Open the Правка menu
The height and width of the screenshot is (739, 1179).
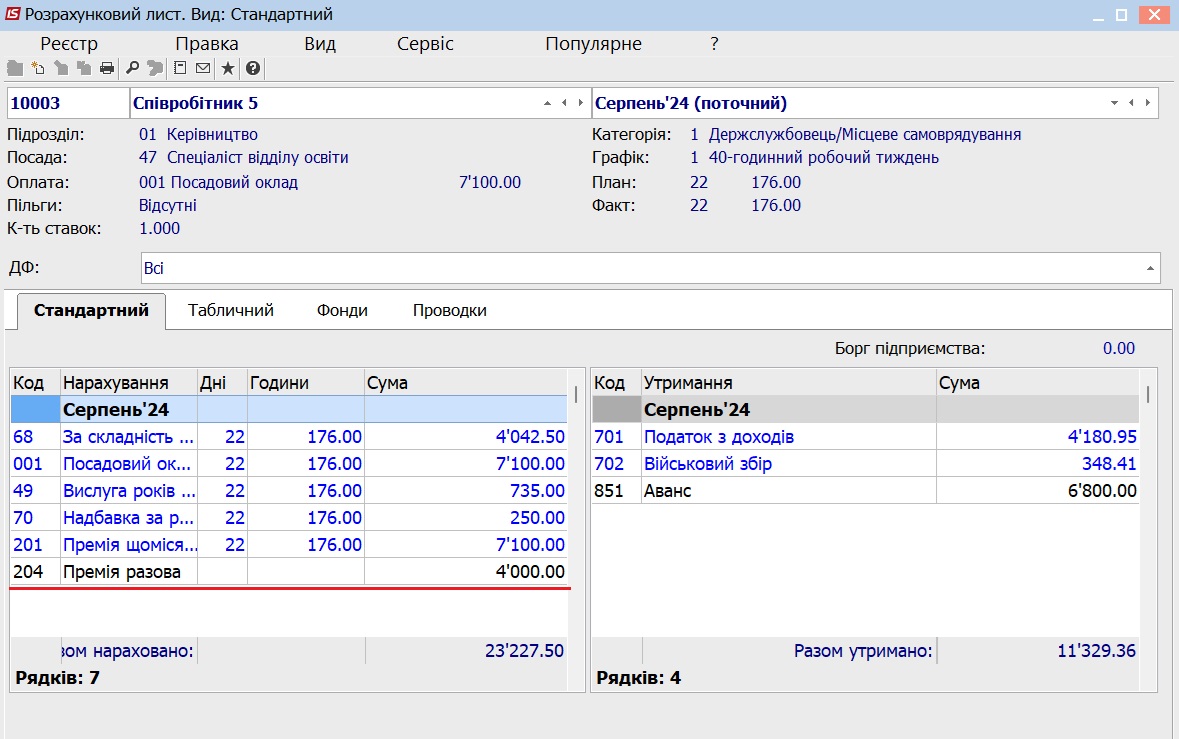pos(207,44)
